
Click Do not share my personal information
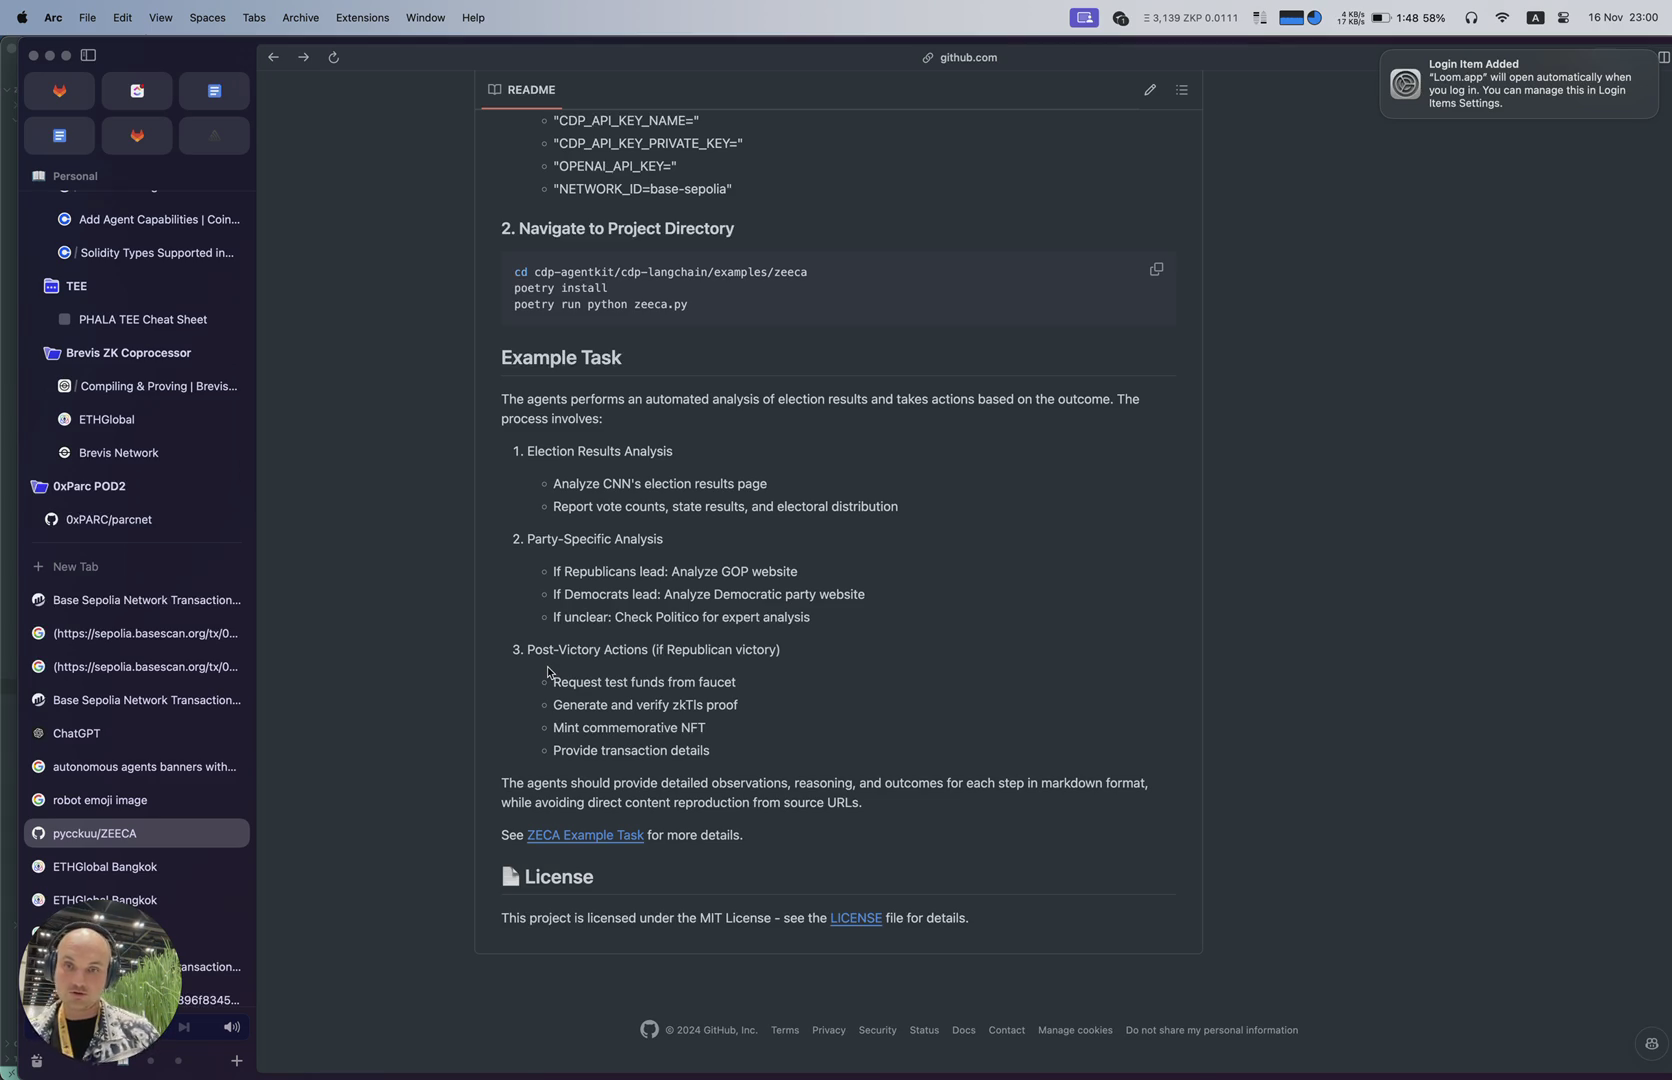[1212, 1030]
